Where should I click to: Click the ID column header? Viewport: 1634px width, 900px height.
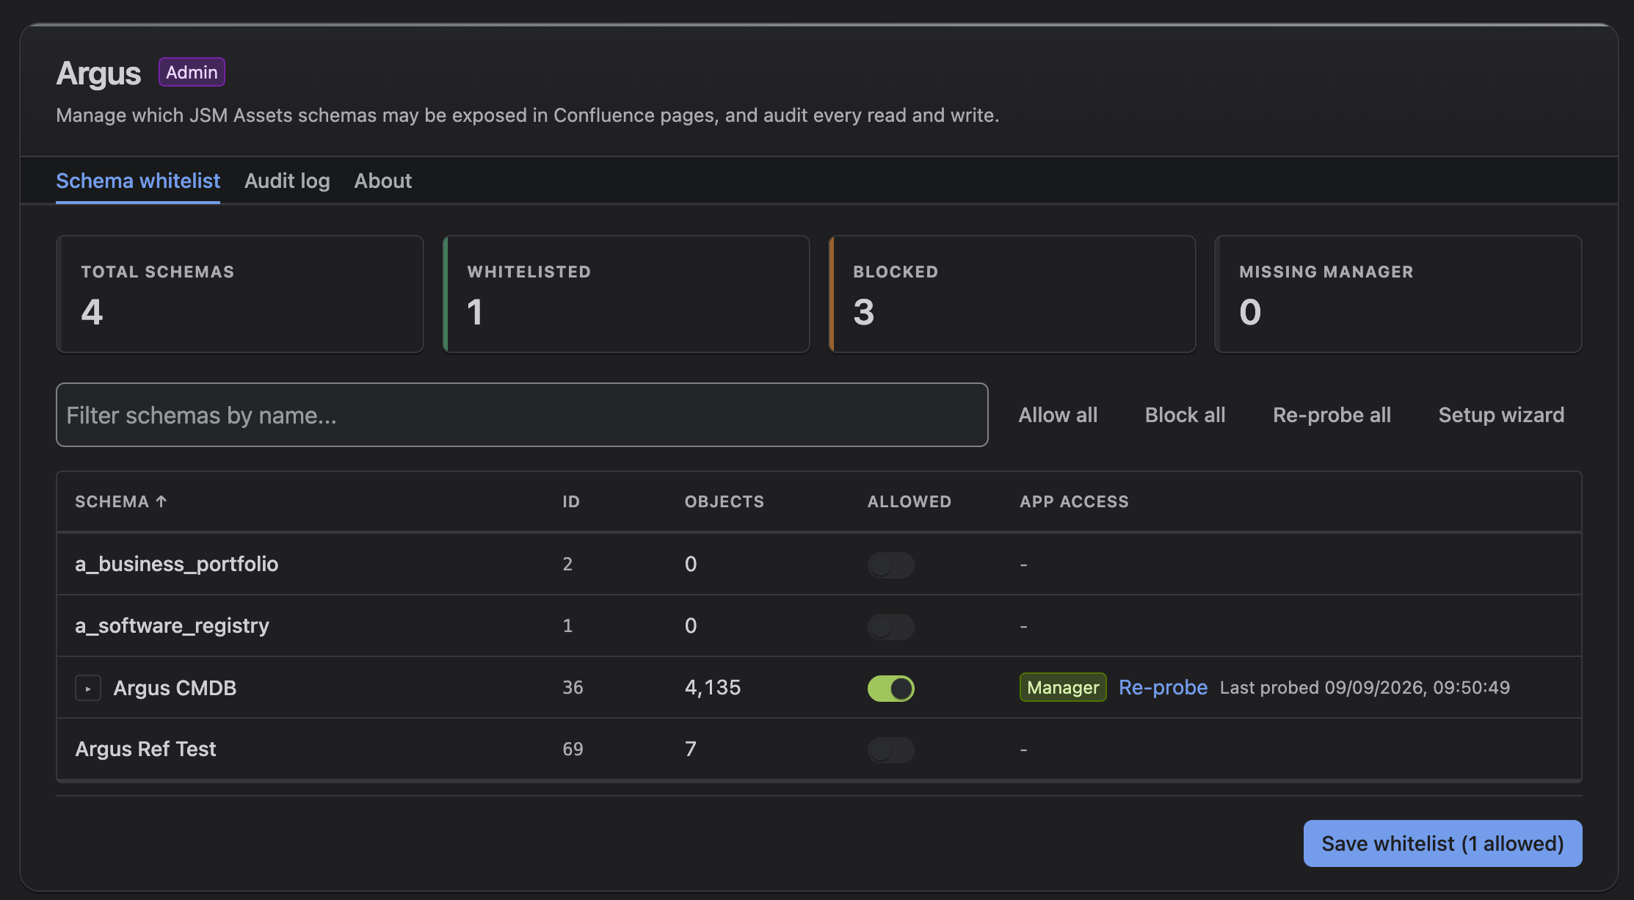click(x=571, y=502)
